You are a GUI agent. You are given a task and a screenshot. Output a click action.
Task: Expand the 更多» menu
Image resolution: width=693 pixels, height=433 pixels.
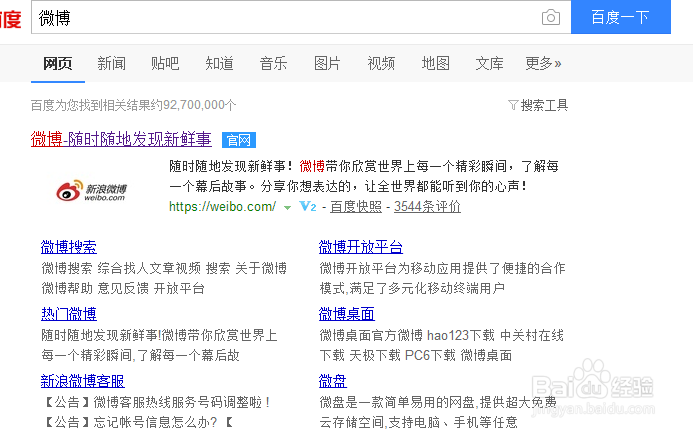(x=543, y=64)
